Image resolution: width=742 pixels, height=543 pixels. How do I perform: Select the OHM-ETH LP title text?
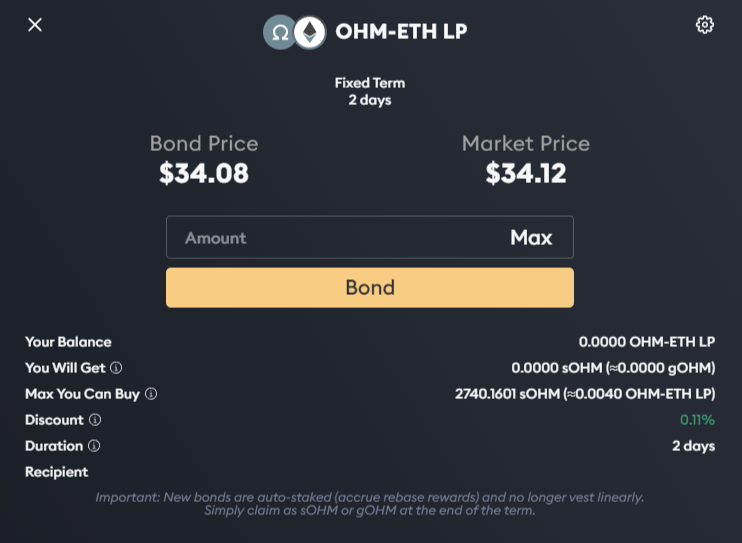(x=401, y=32)
